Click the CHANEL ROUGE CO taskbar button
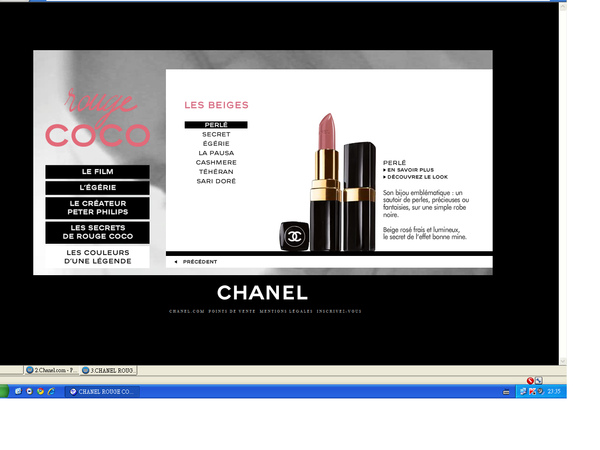This screenshot has width=600, height=450. tap(102, 391)
